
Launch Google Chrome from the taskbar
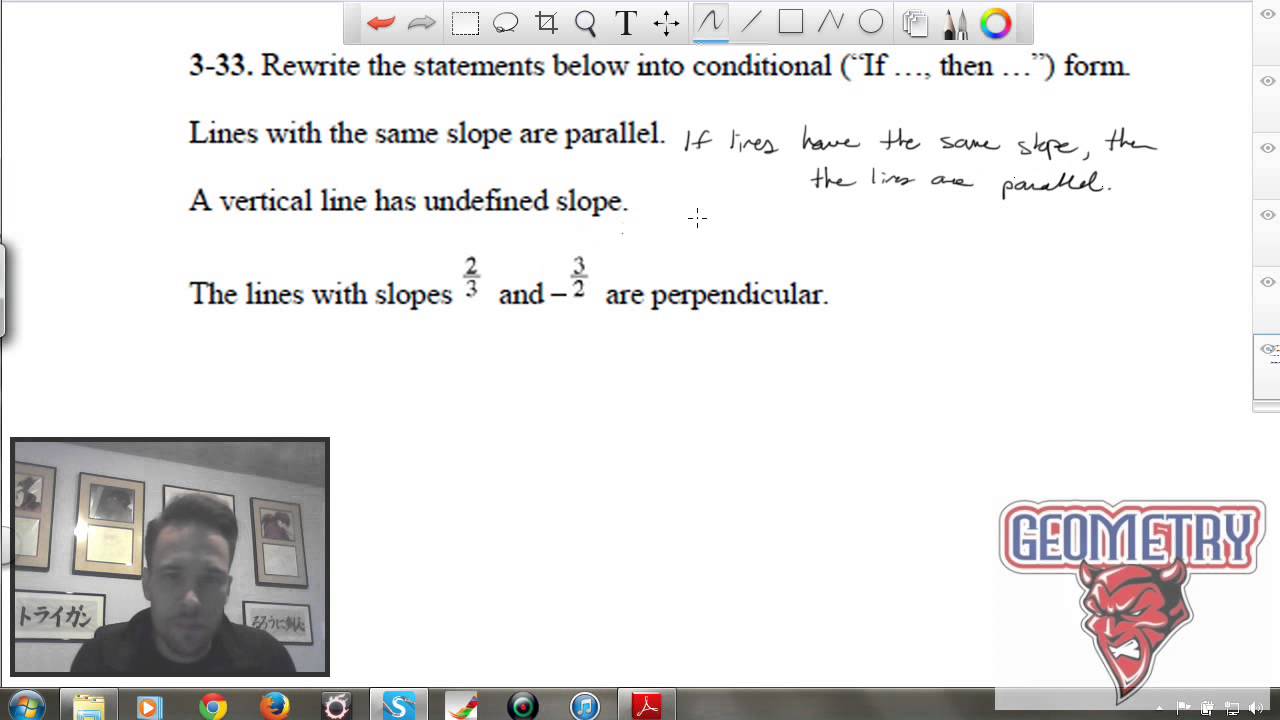[x=212, y=707]
